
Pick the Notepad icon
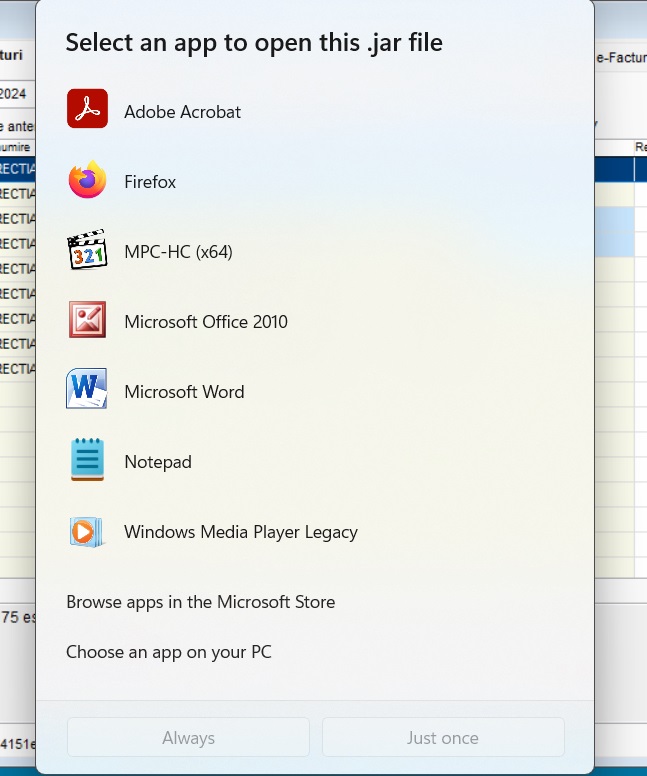click(x=88, y=459)
